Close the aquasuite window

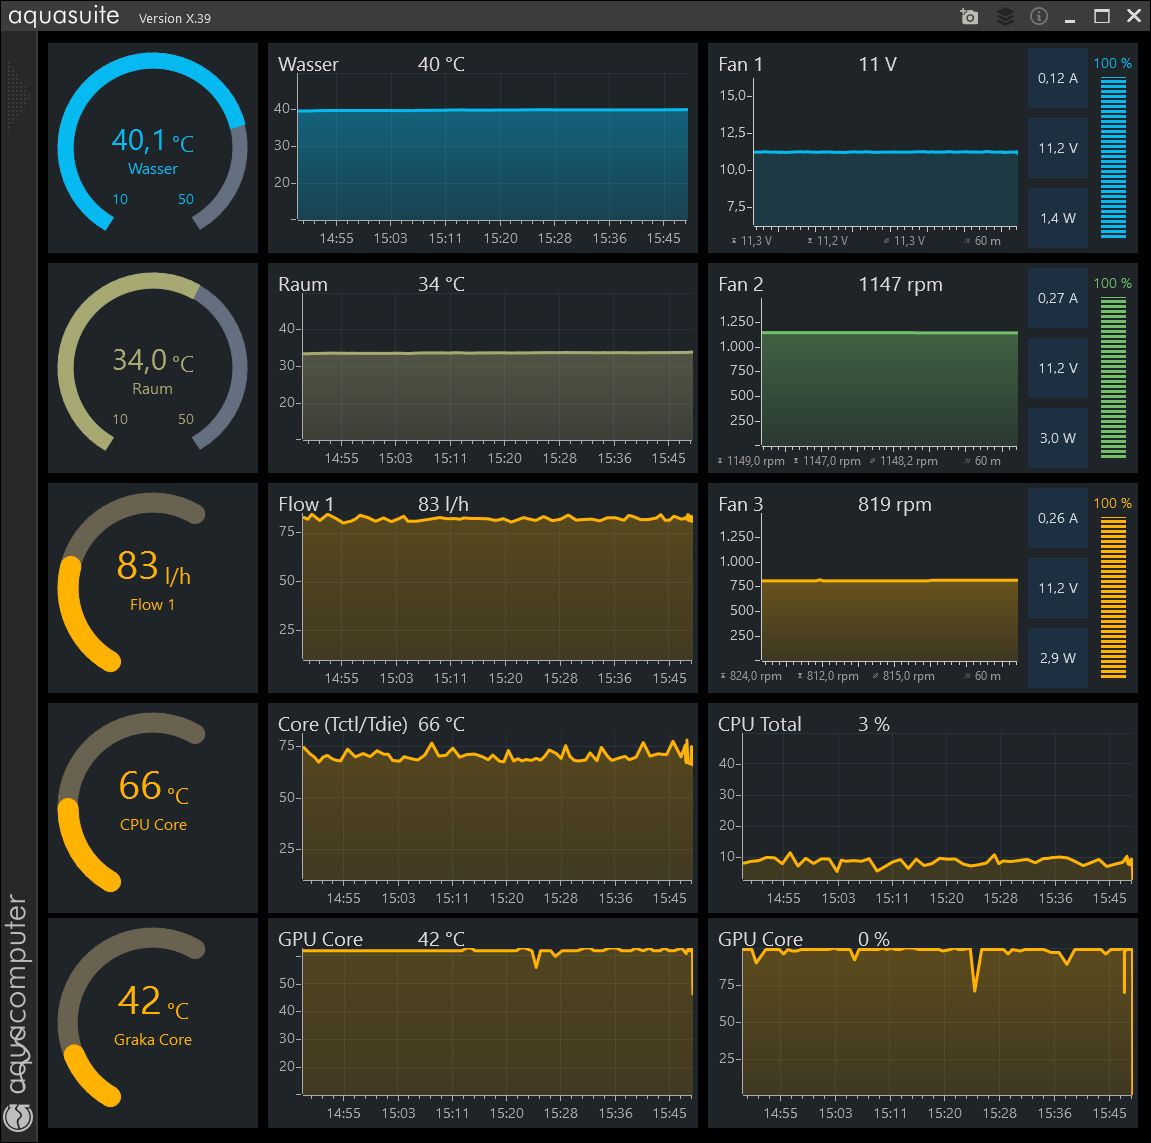point(1134,16)
